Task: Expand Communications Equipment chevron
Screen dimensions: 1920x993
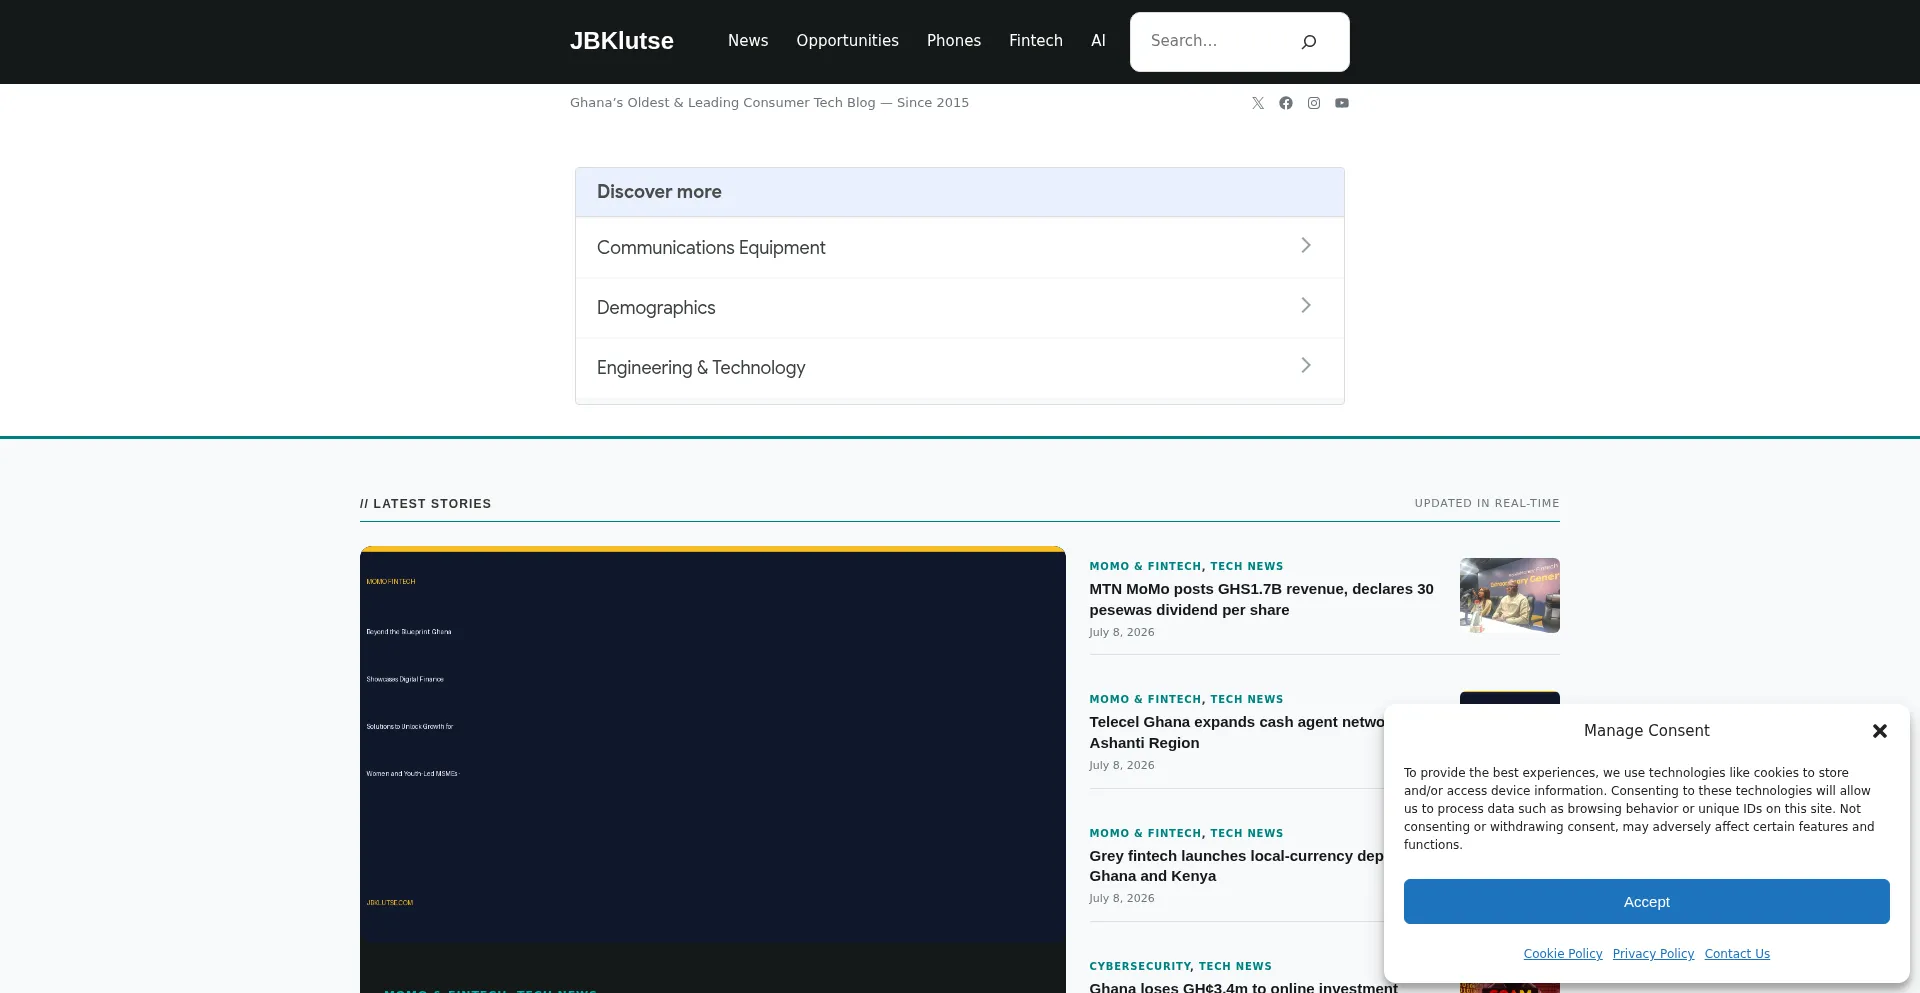Action: coord(1306,246)
